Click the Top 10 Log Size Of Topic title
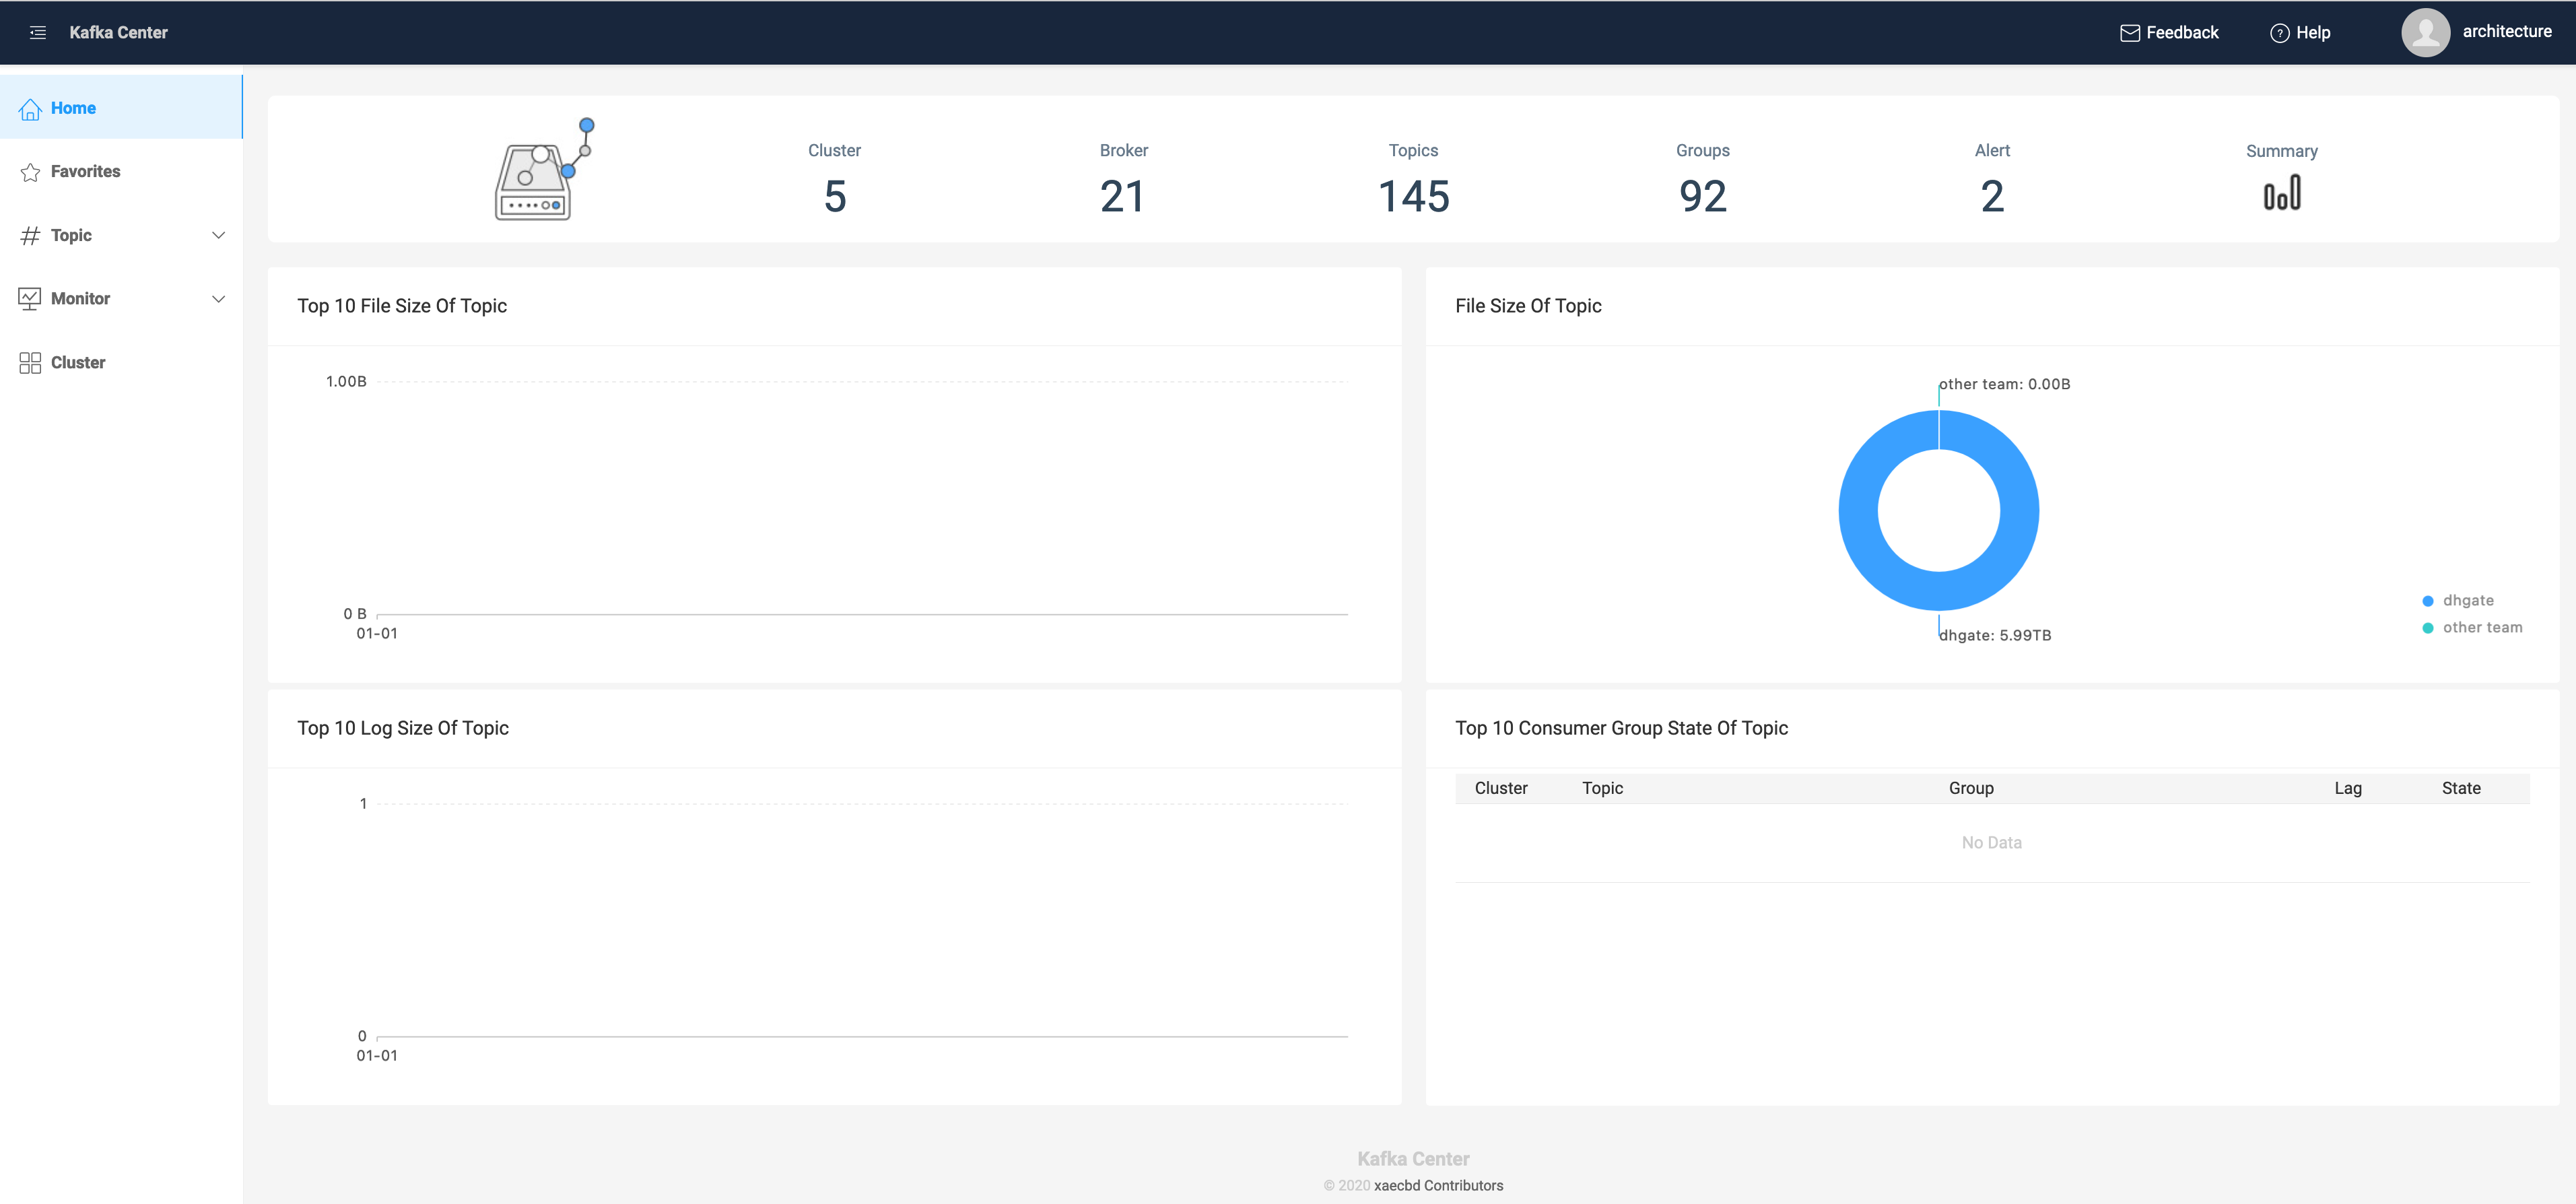 [403, 729]
